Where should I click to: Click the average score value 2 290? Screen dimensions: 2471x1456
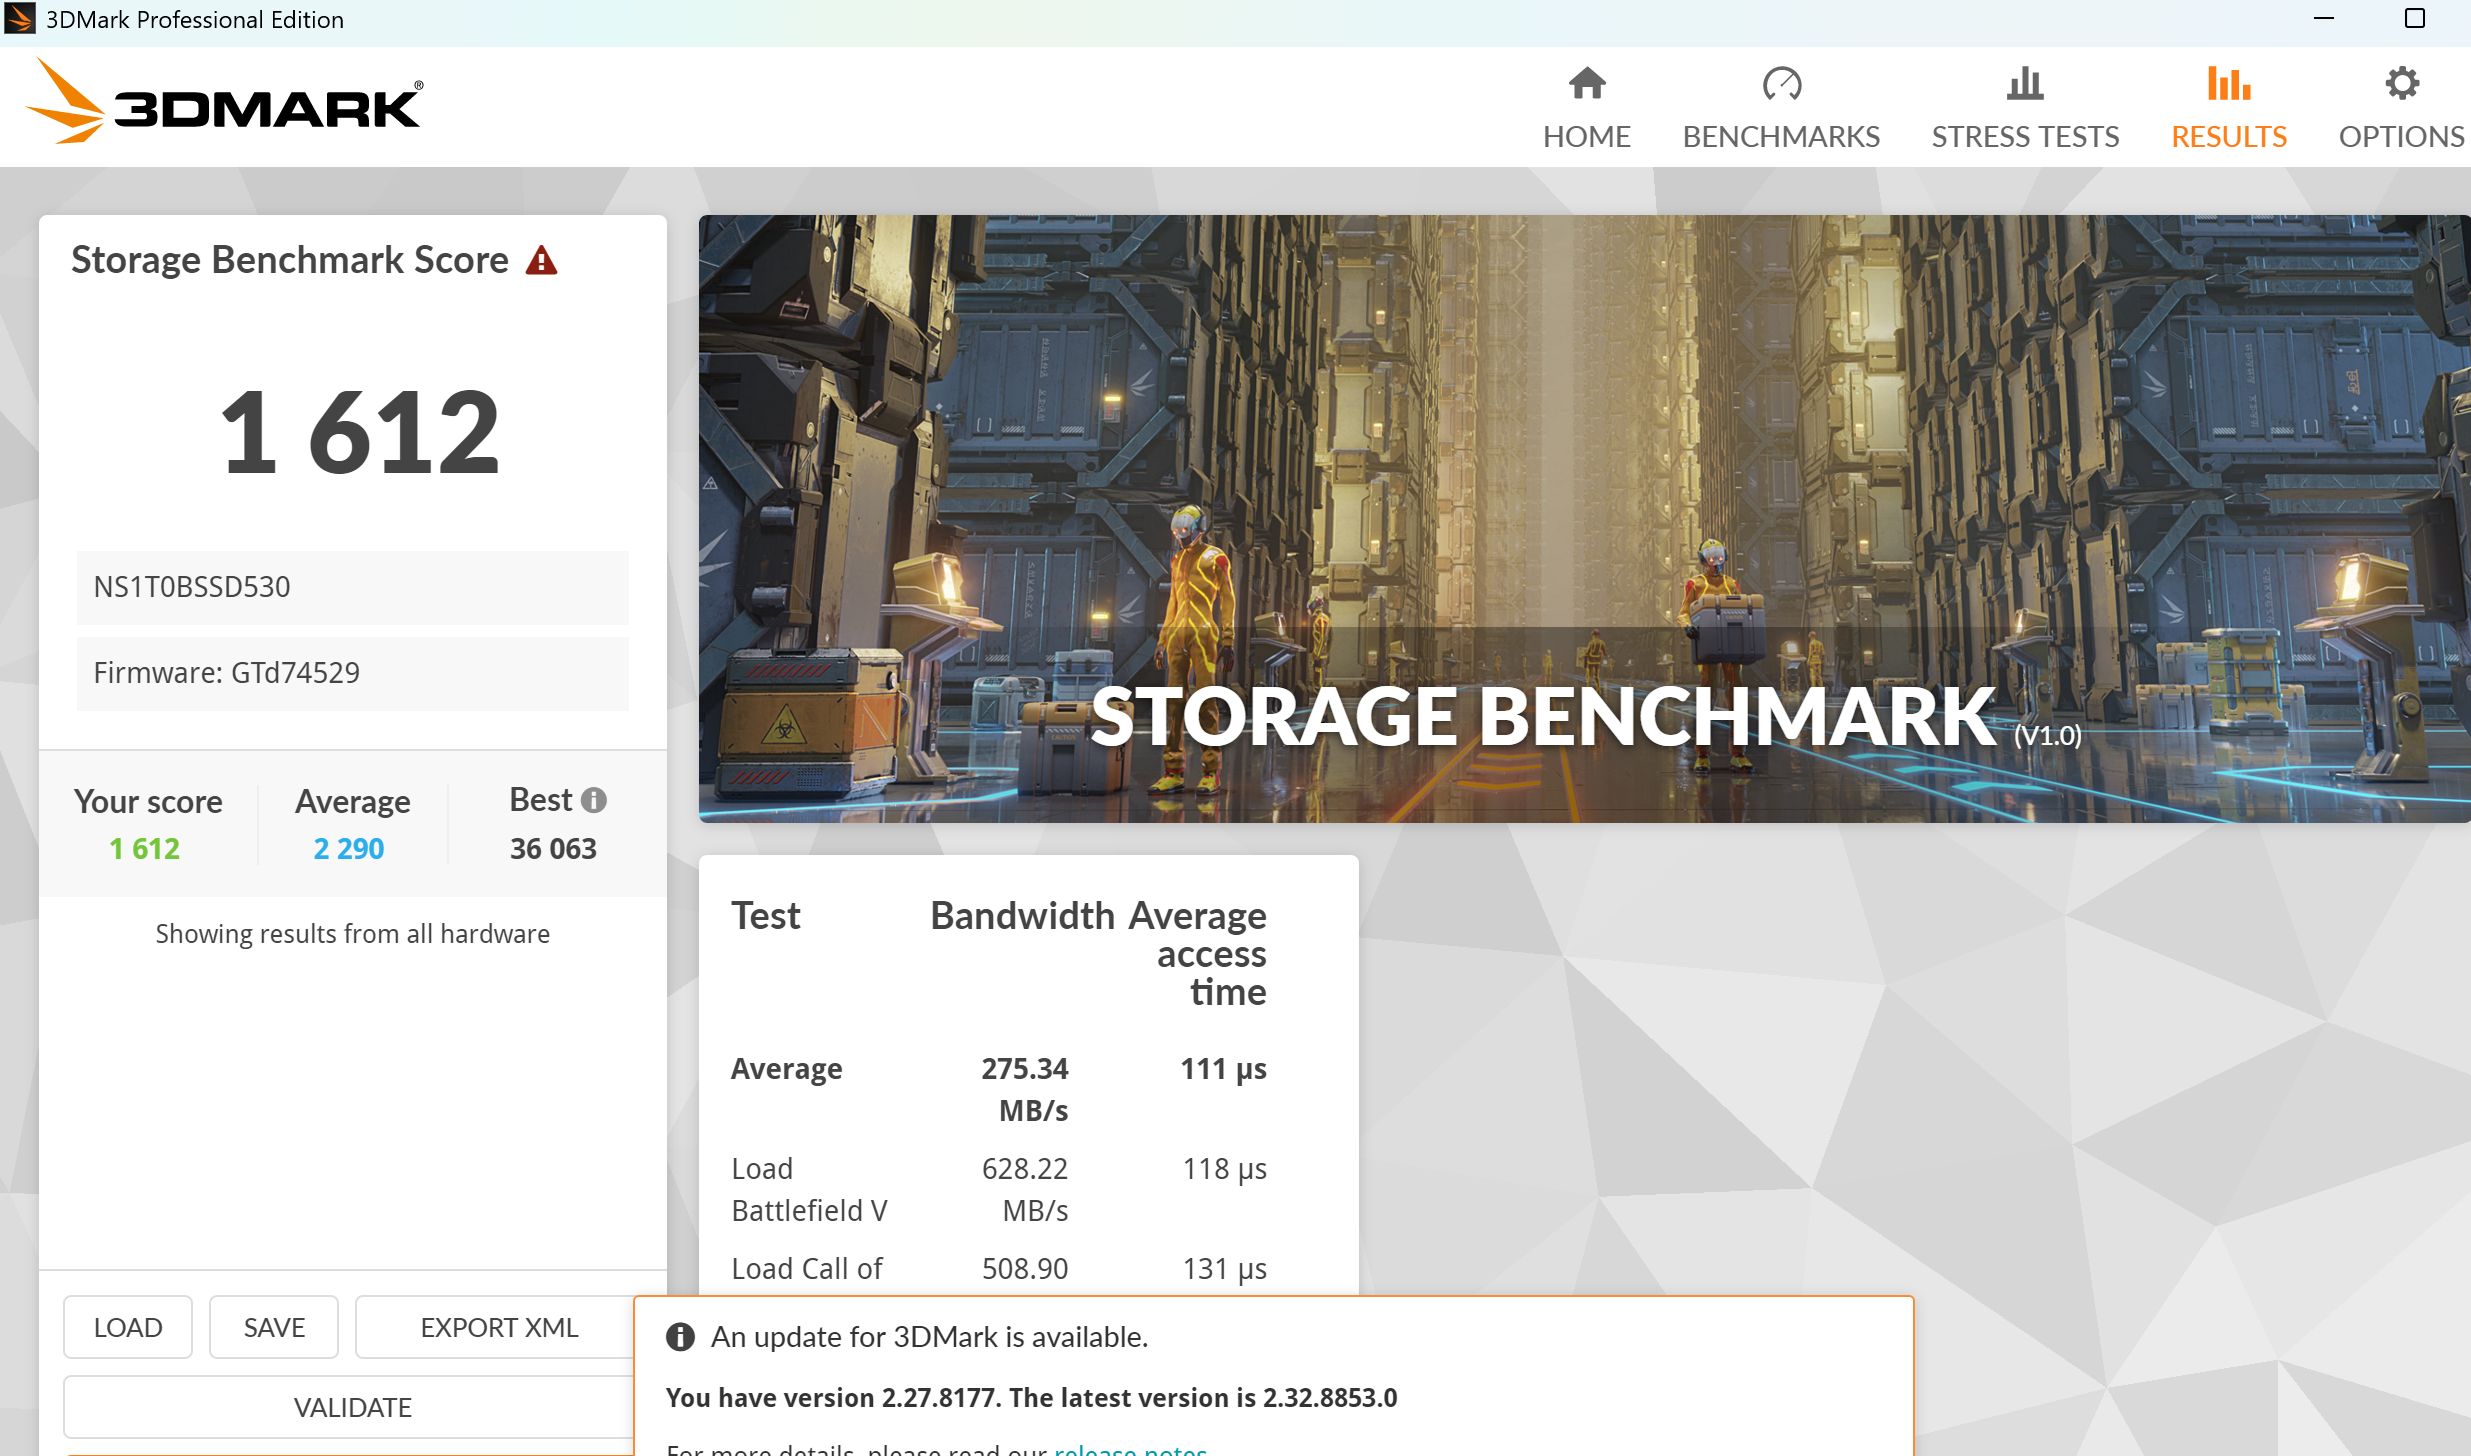click(x=348, y=849)
